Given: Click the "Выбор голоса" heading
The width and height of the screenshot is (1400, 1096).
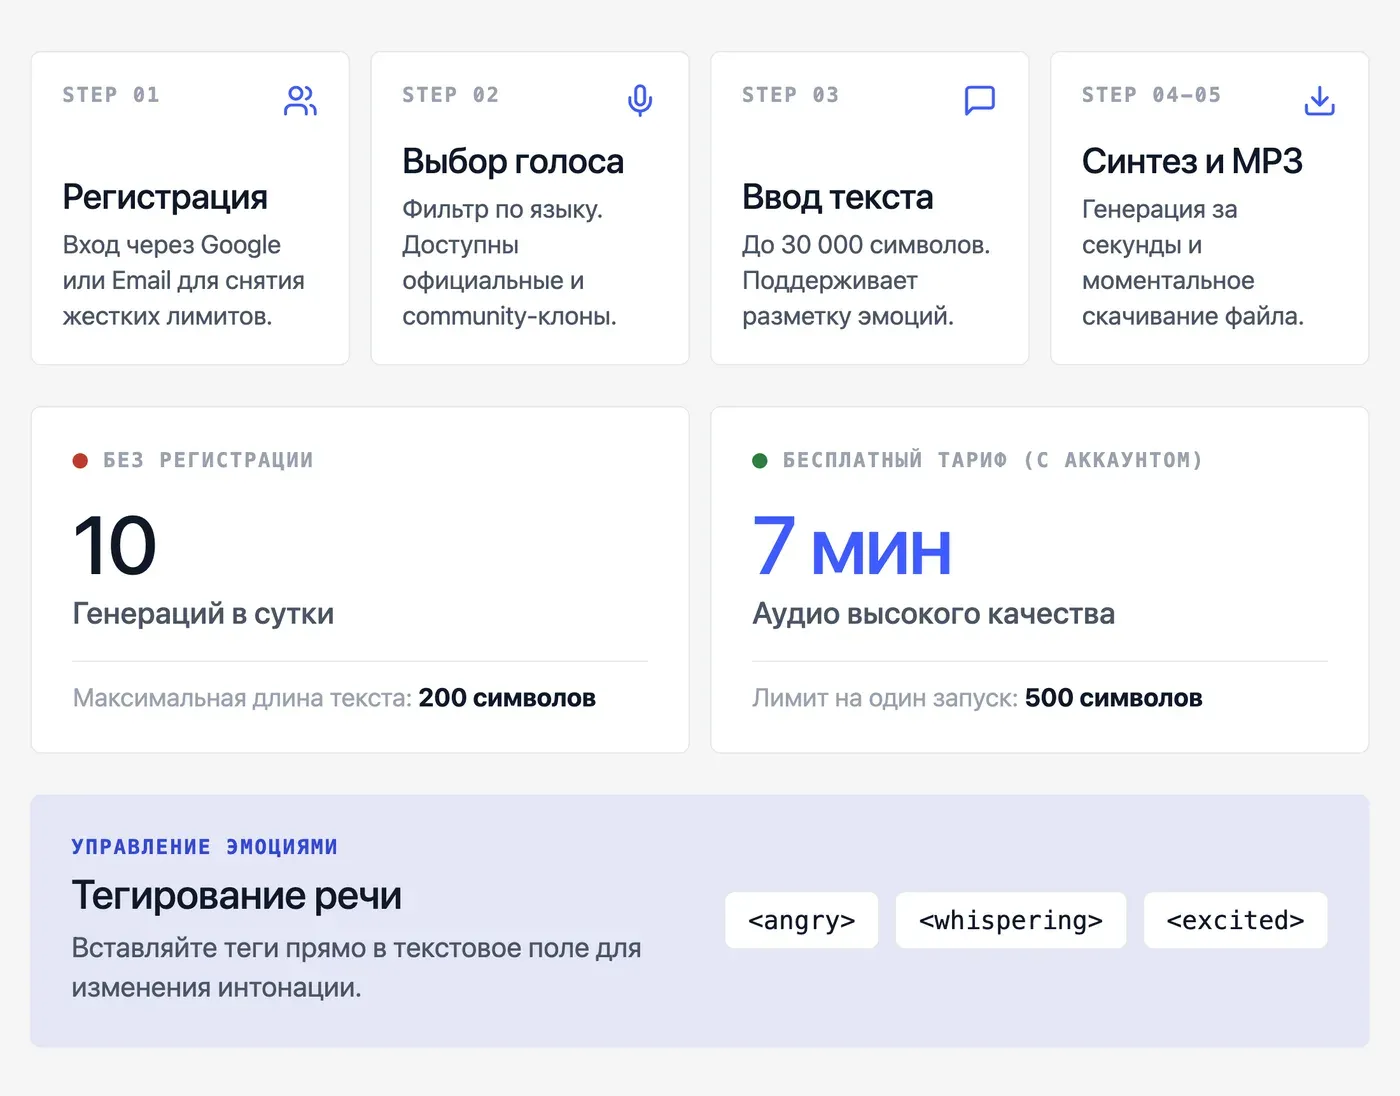Looking at the screenshot, I should tap(513, 161).
